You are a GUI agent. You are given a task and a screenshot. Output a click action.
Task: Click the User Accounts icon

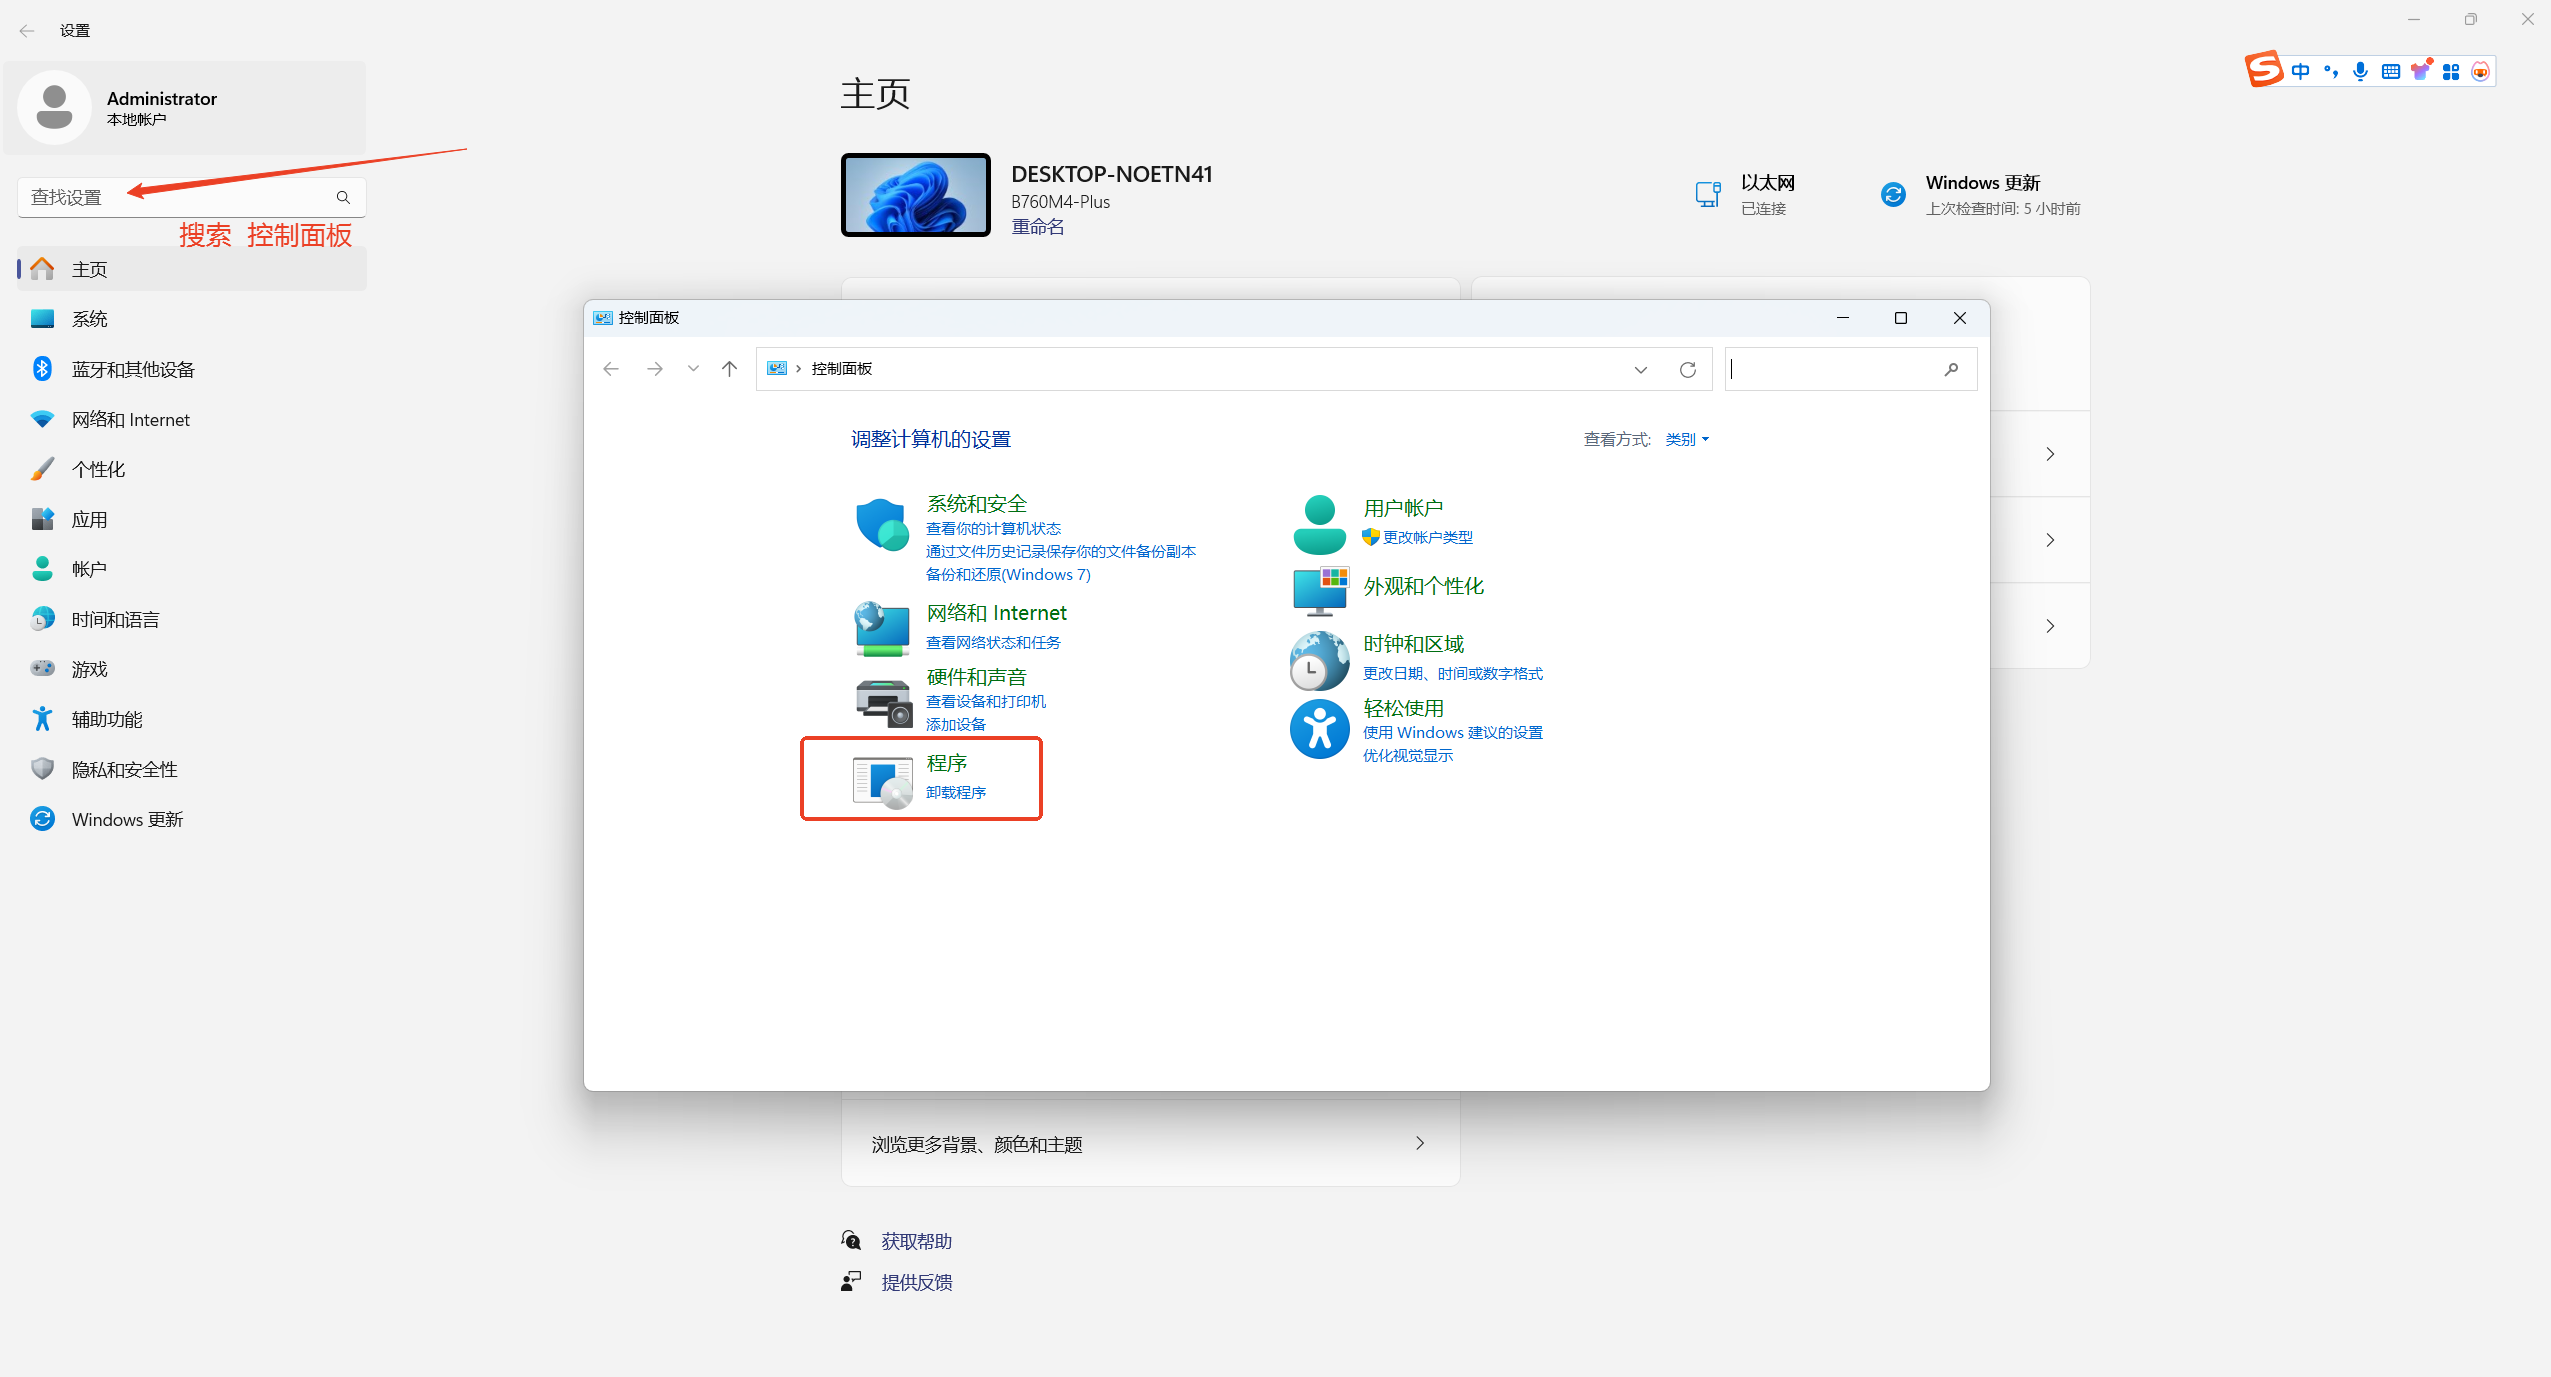pos(1319,524)
